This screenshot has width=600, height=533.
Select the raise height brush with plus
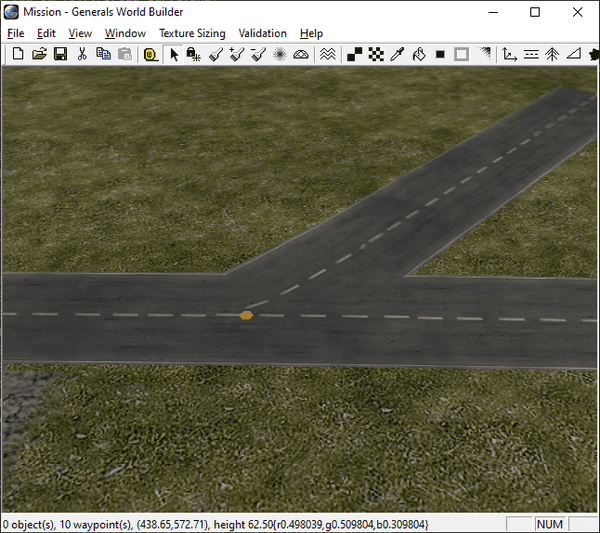tap(237, 54)
